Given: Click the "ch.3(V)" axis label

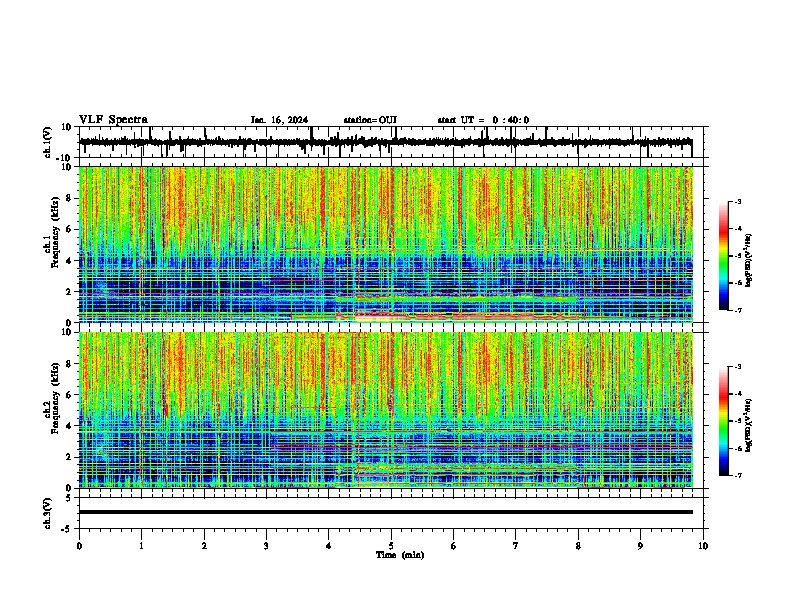Looking at the screenshot, I should pos(48,513).
